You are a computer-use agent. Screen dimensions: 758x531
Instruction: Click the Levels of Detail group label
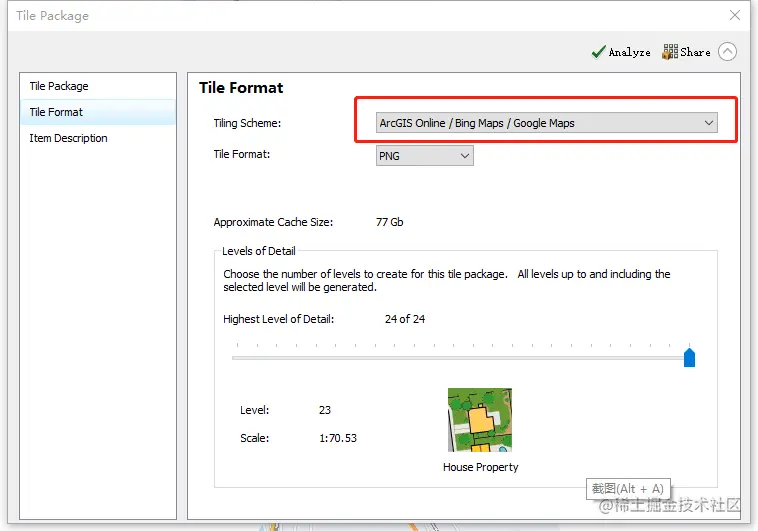259,251
